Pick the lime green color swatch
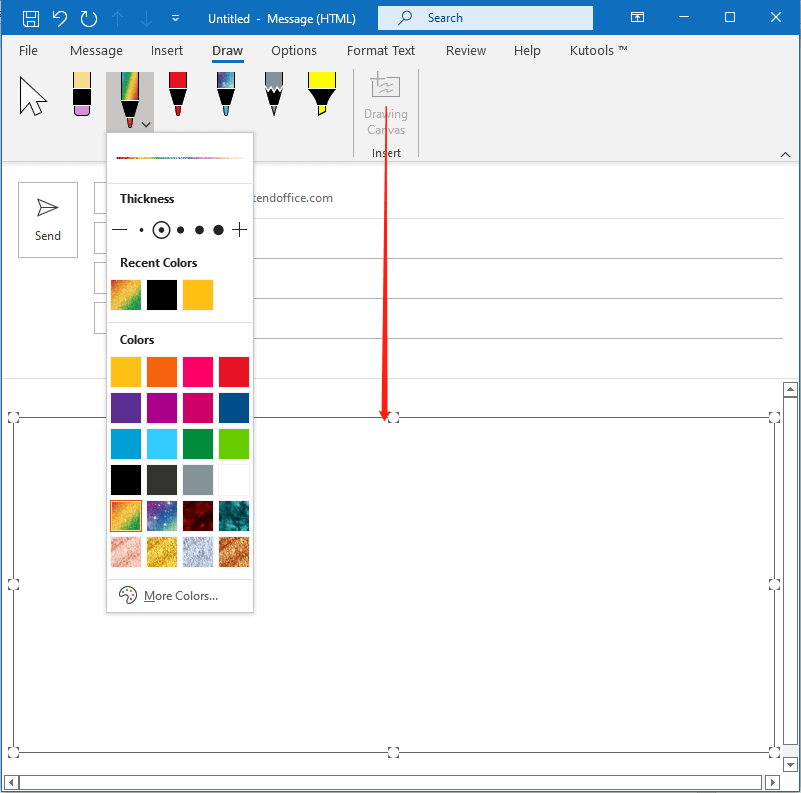This screenshot has height=793, width=801. point(234,444)
